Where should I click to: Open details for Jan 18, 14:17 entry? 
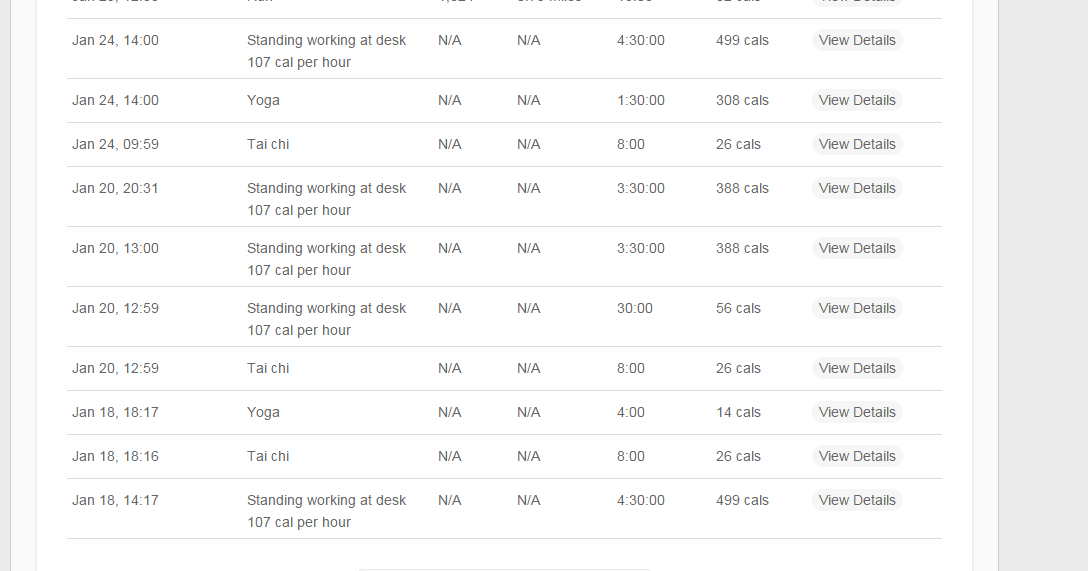(857, 500)
